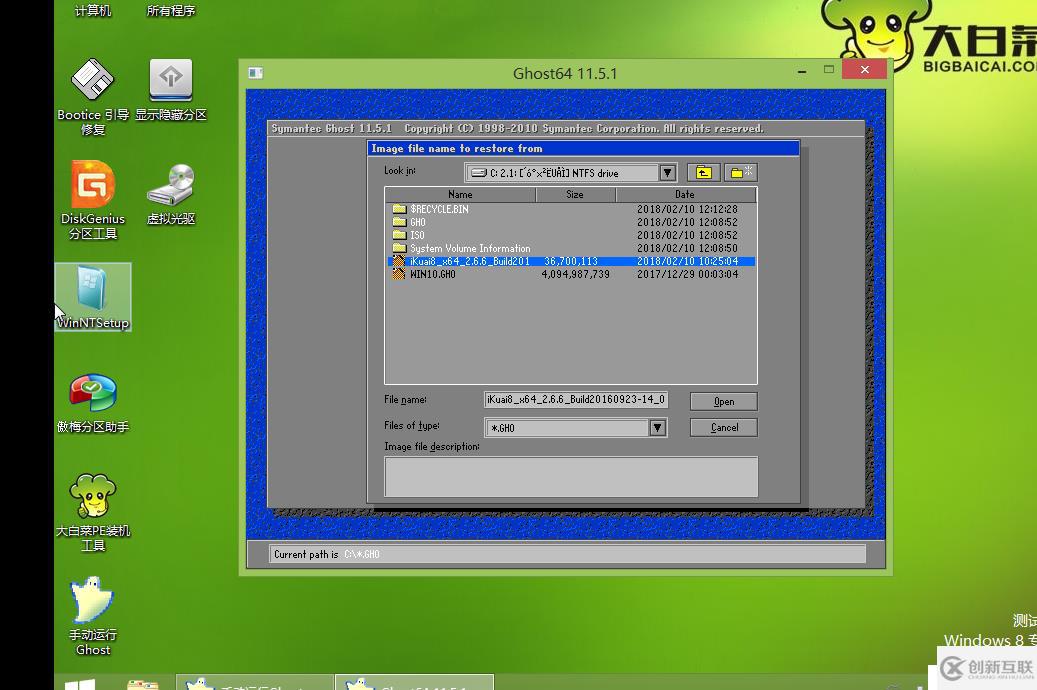This screenshot has height=690, width=1037.
Task: Click the create new folder icon
Action: pos(741,173)
